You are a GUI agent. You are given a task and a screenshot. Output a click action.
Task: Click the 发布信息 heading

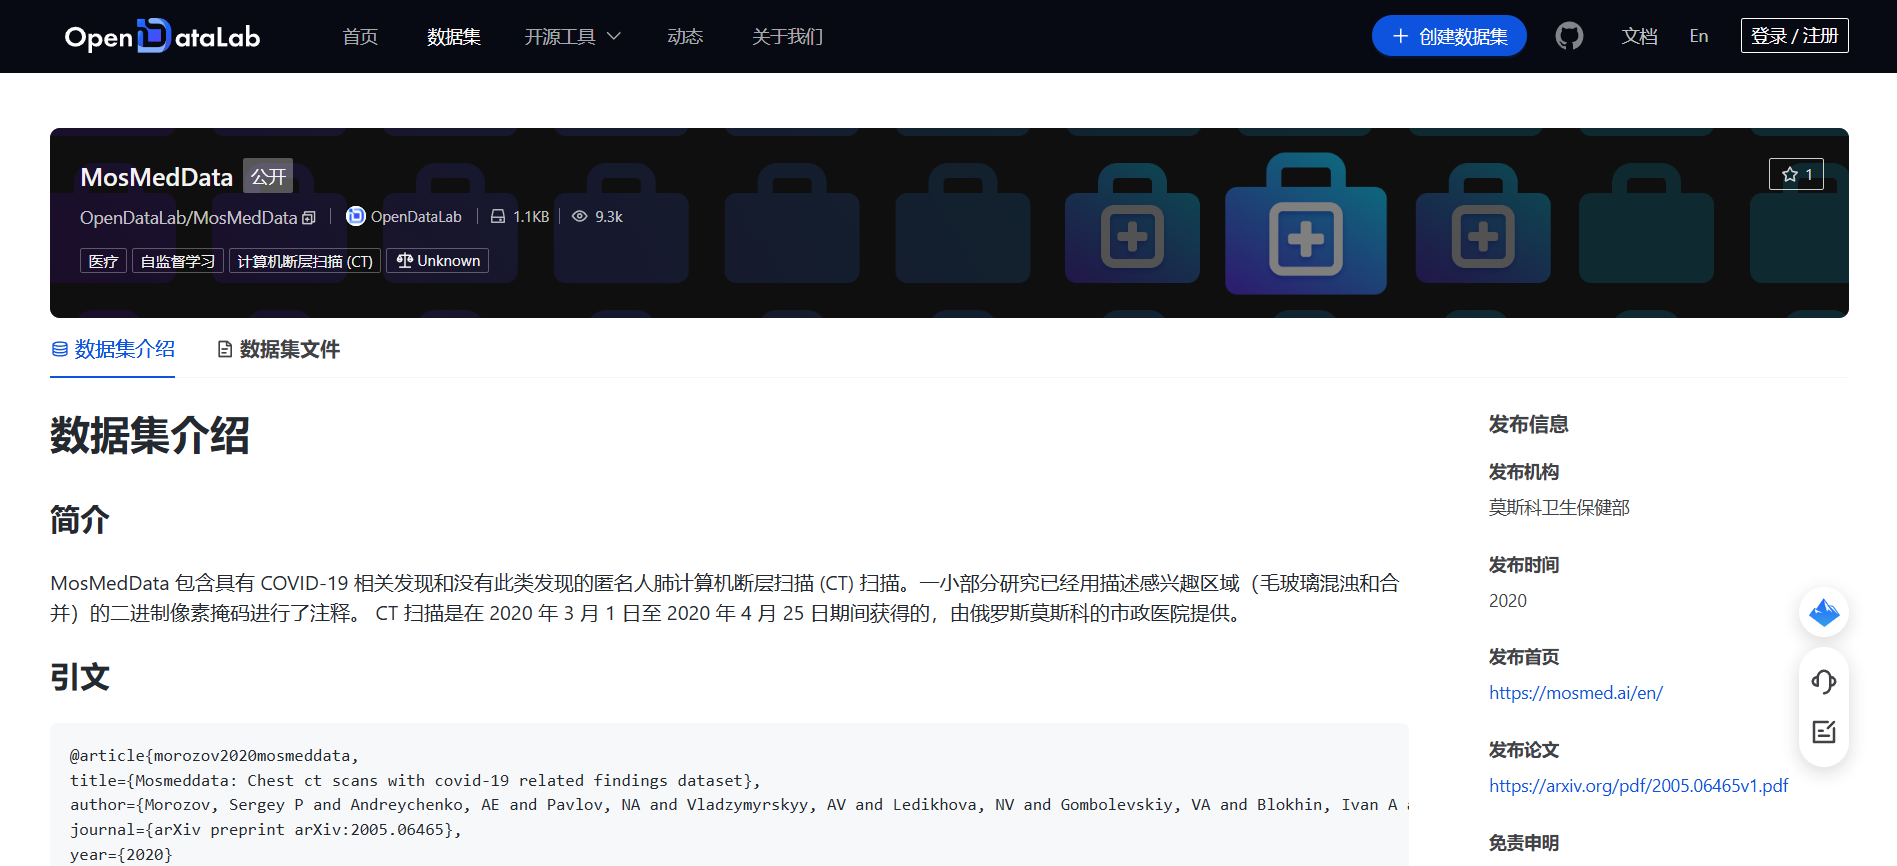pyautogui.click(x=1529, y=424)
